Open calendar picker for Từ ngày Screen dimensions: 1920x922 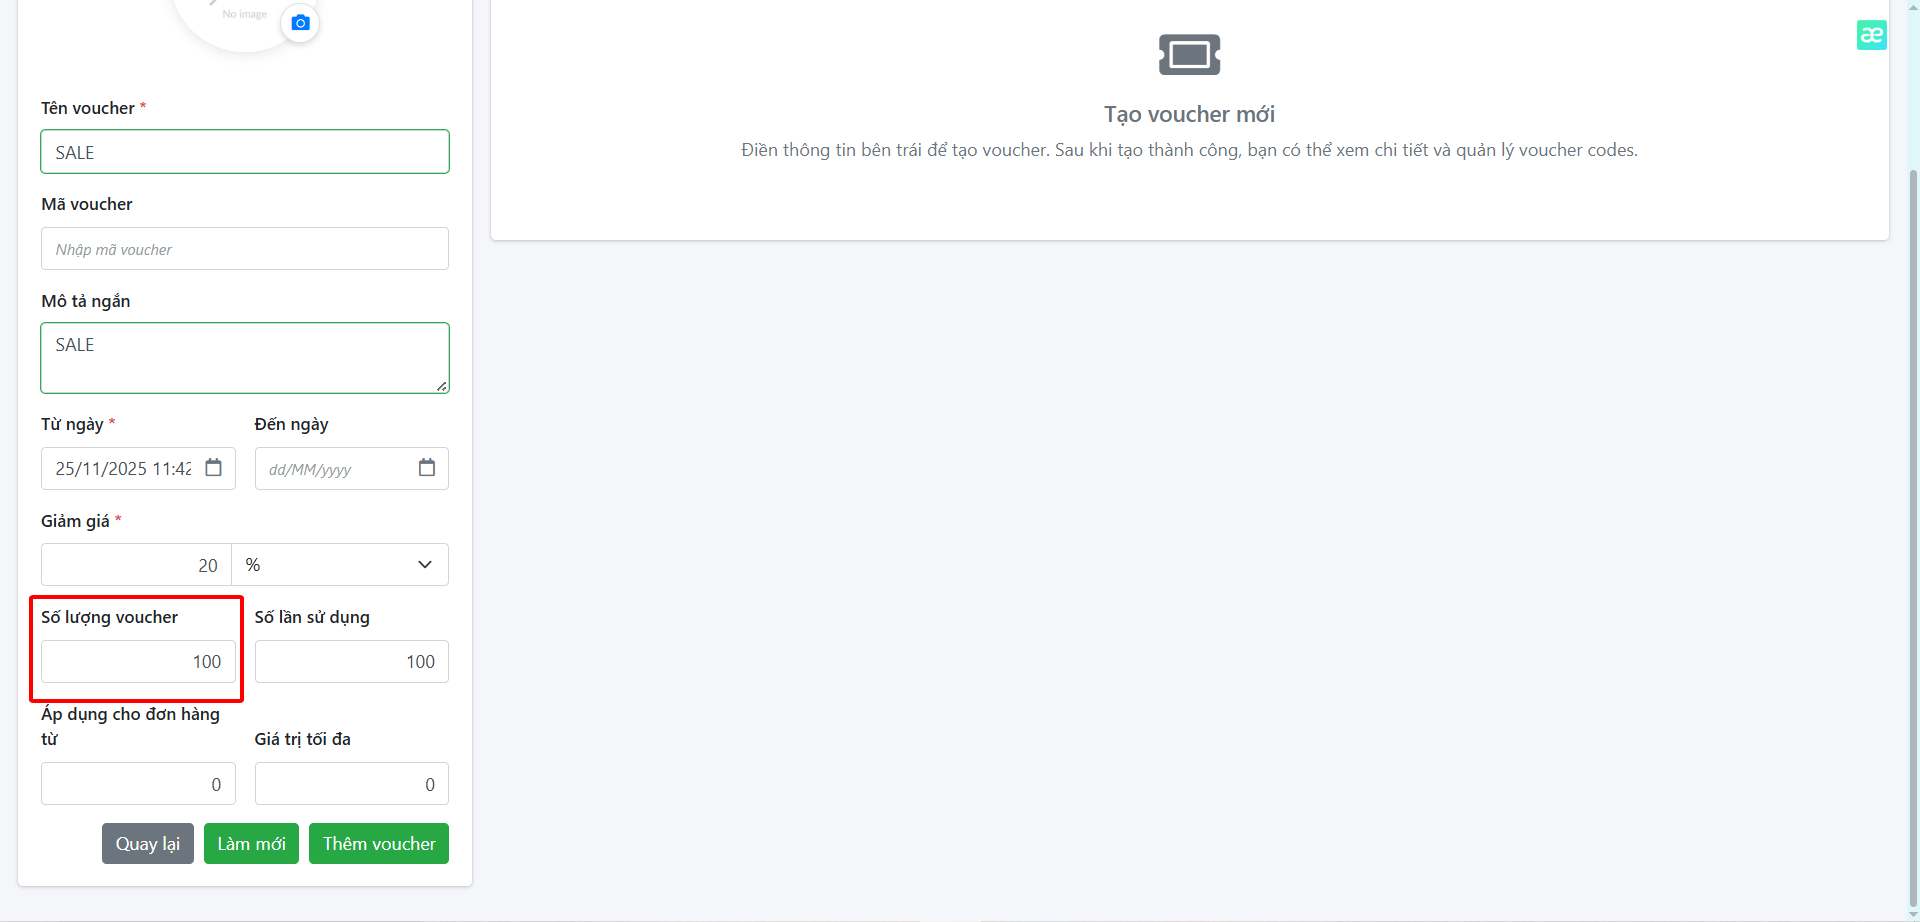[213, 468]
